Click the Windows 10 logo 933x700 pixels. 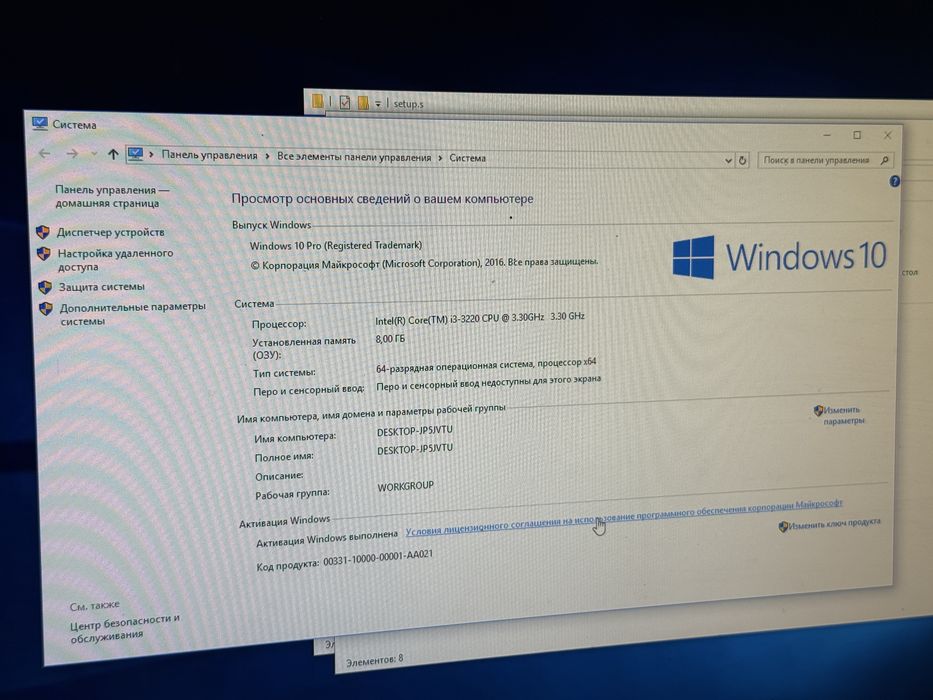(x=779, y=257)
